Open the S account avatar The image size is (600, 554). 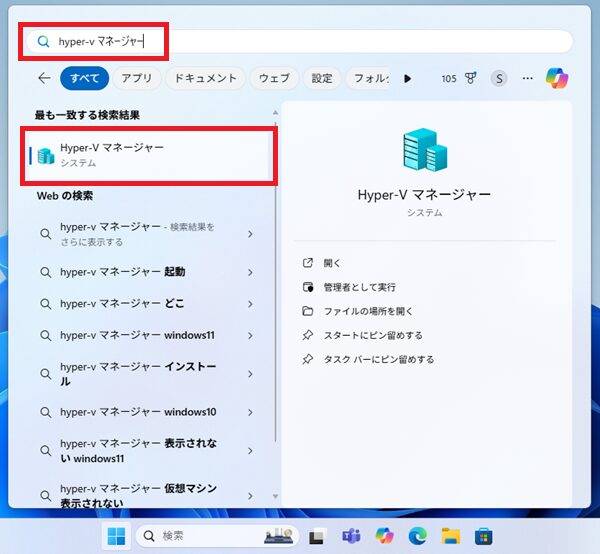(499, 79)
